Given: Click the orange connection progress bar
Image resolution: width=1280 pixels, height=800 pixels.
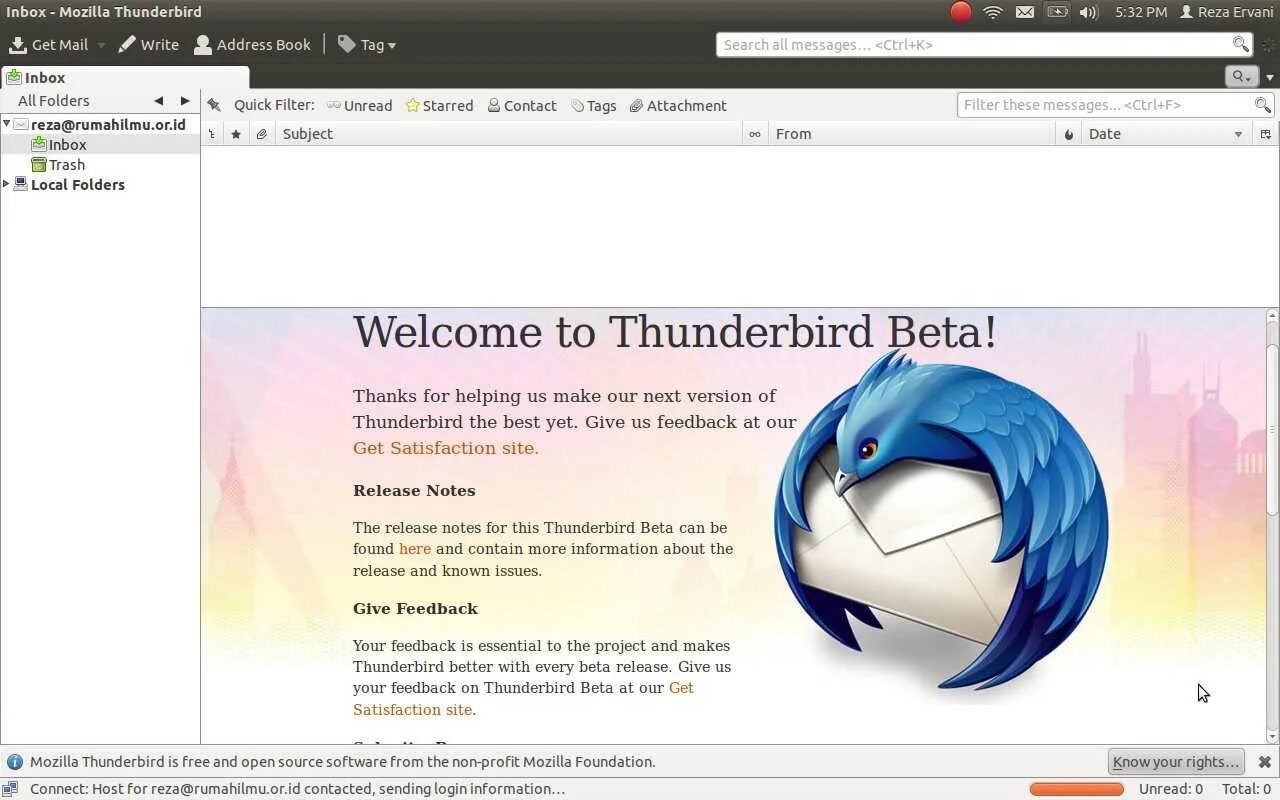Looking at the screenshot, I should [1077, 789].
